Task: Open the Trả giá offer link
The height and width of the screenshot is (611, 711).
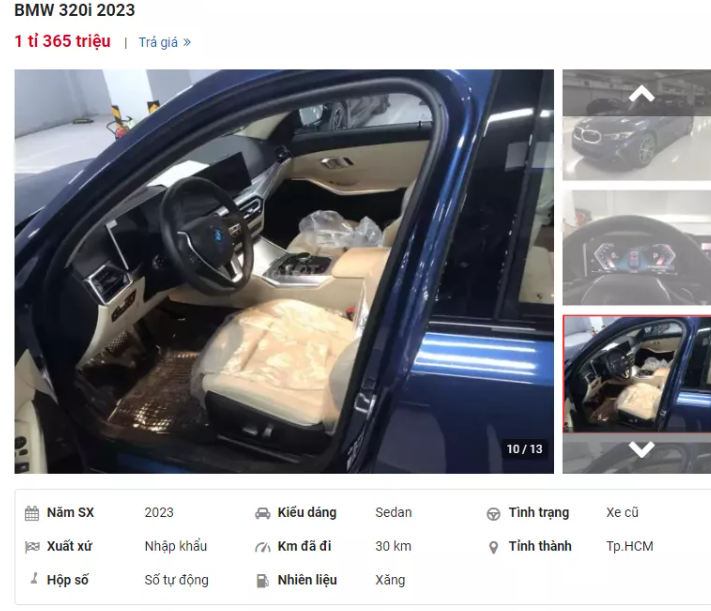Action: point(158,42)
